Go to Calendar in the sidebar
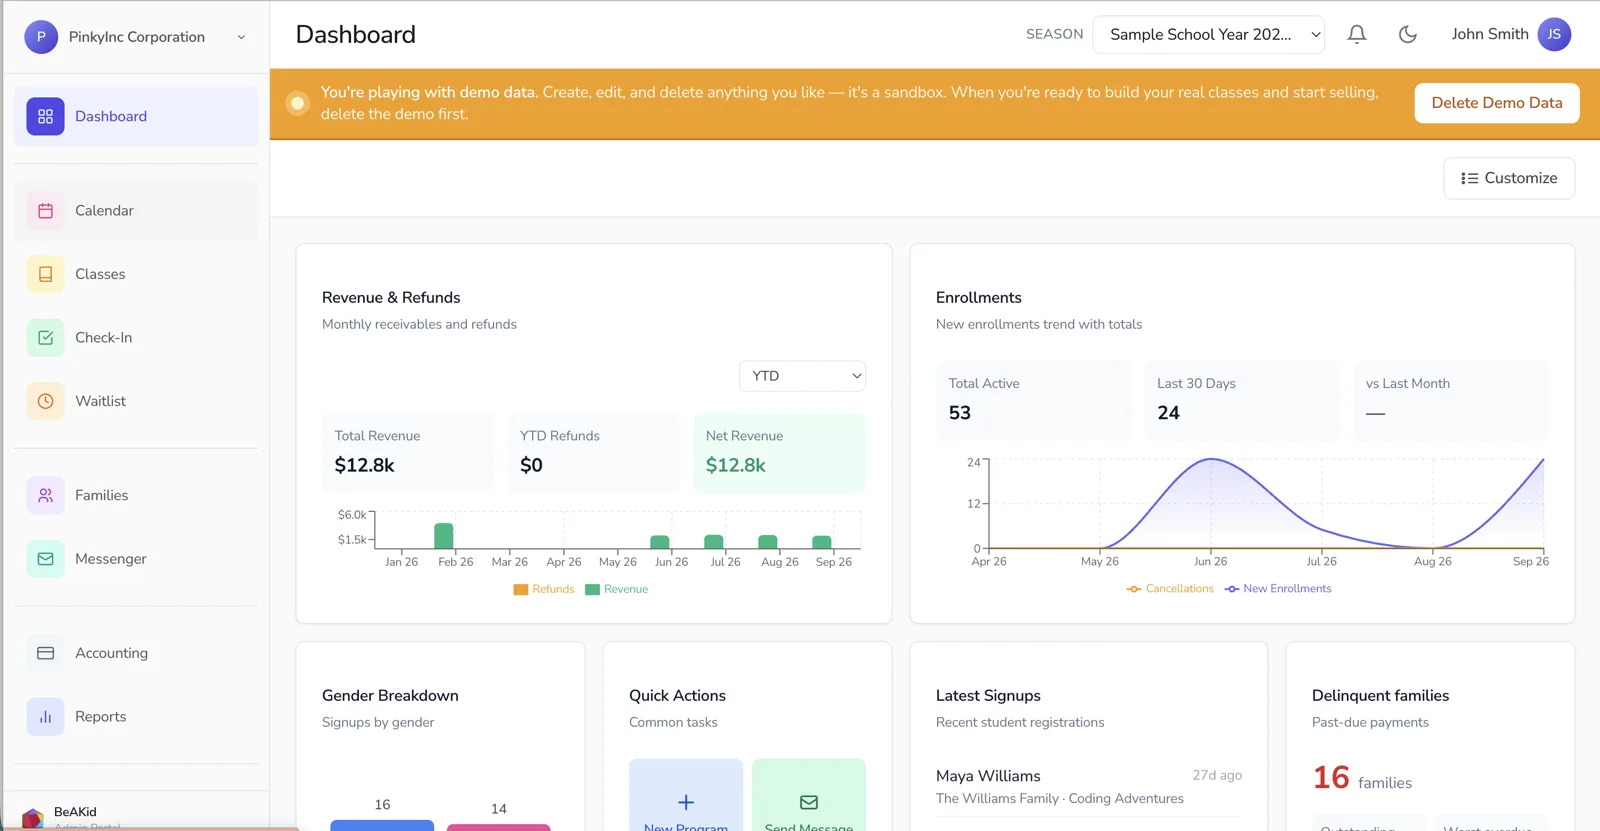 click(x=136, y=211)
